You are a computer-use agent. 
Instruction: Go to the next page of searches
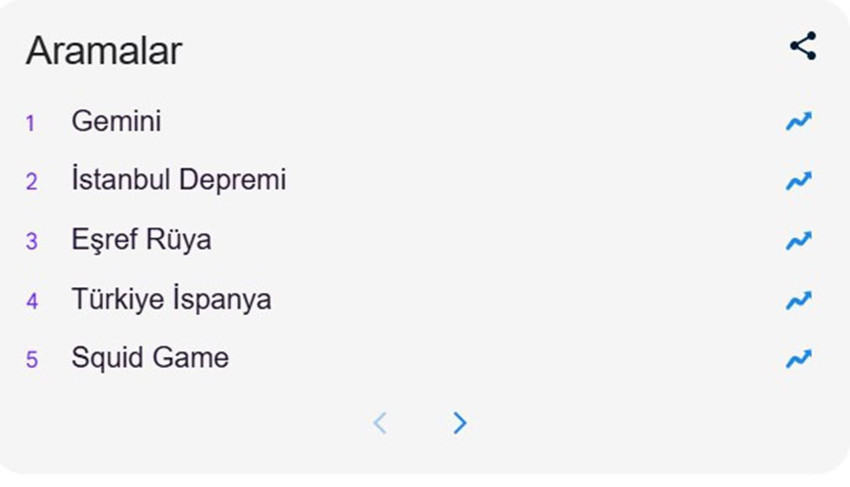[459, 423]
